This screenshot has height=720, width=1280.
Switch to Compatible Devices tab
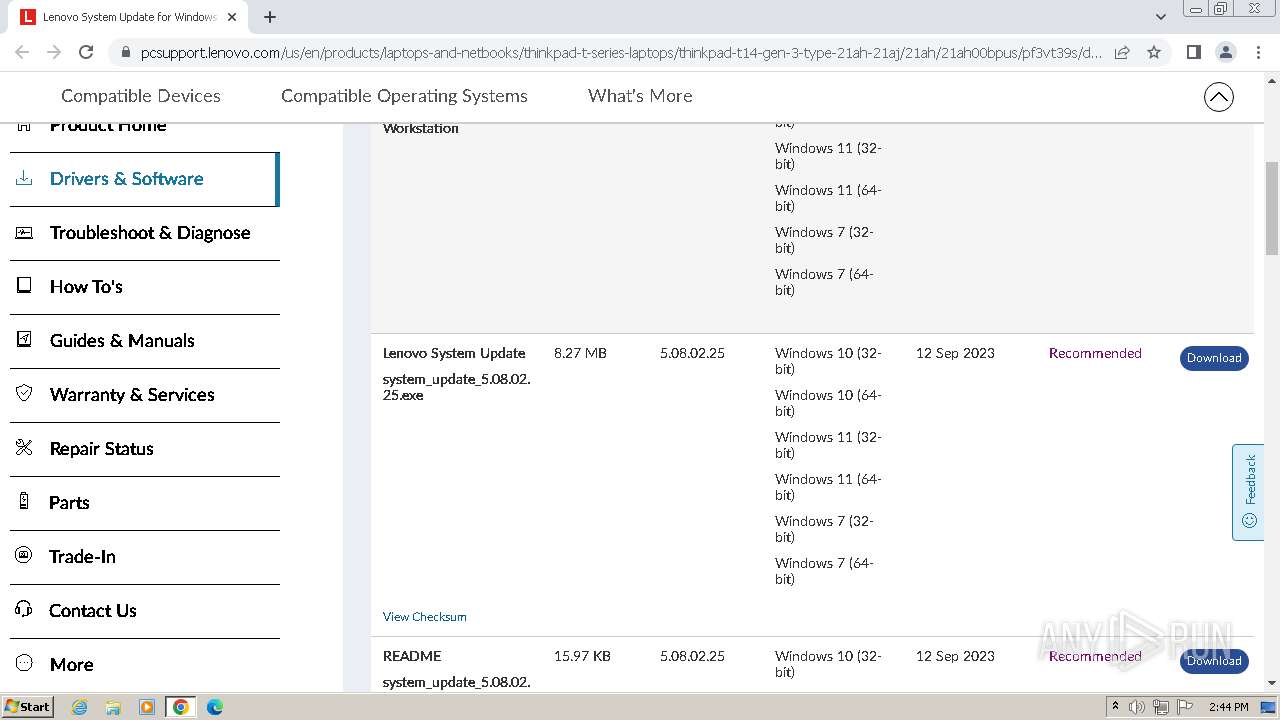pos(141,96)
